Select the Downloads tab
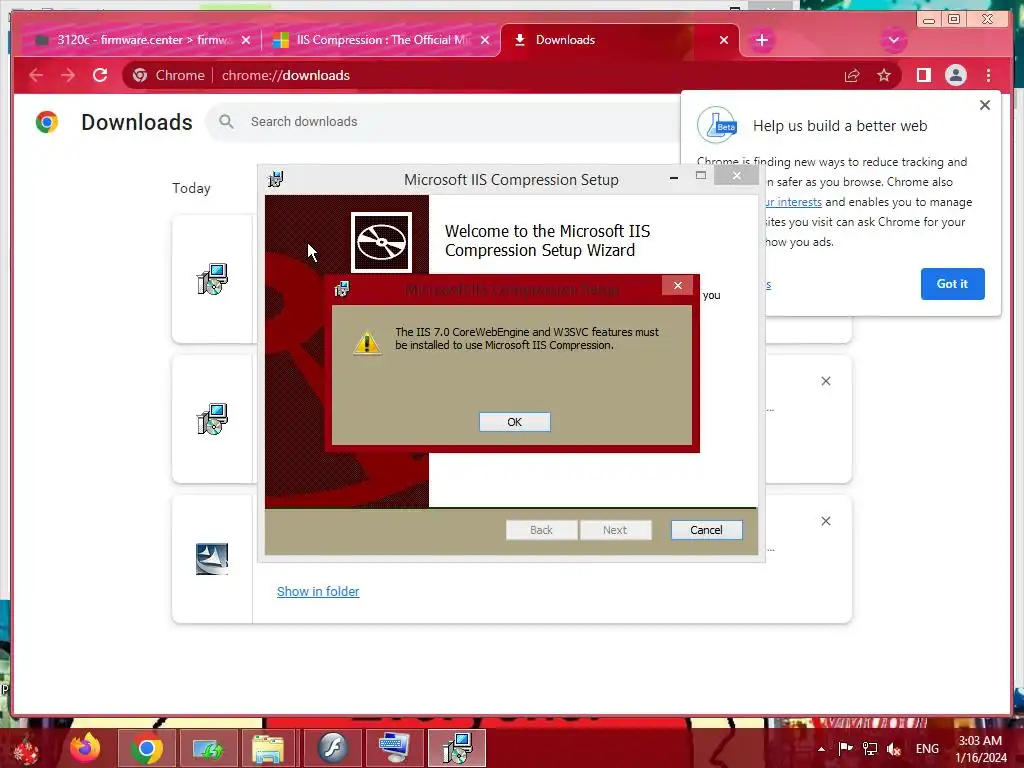Viewport: 1024px width, 768px height. pos(619,40)
